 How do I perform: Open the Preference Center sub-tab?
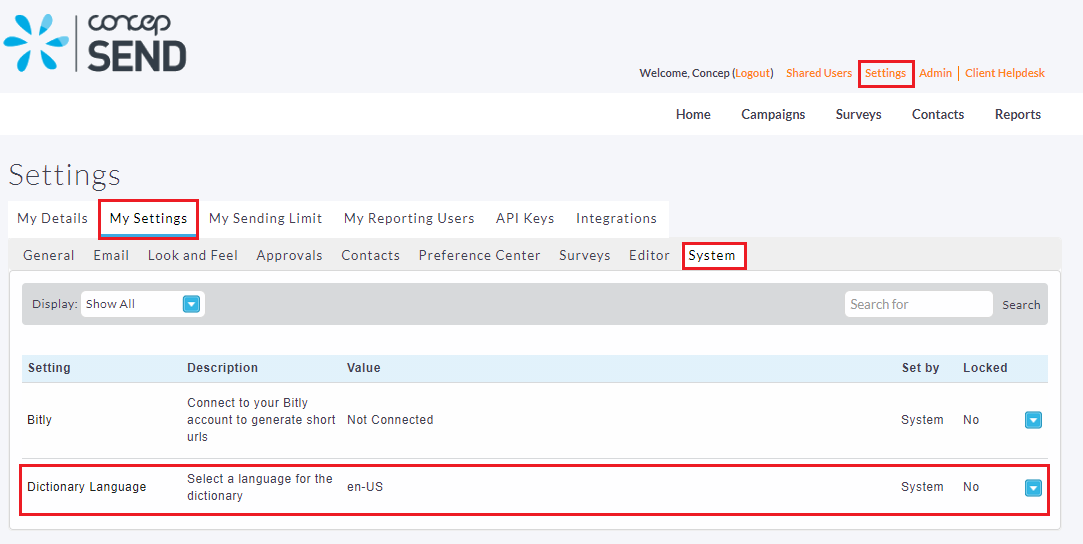pyautogui.click(x=479, y=255)
